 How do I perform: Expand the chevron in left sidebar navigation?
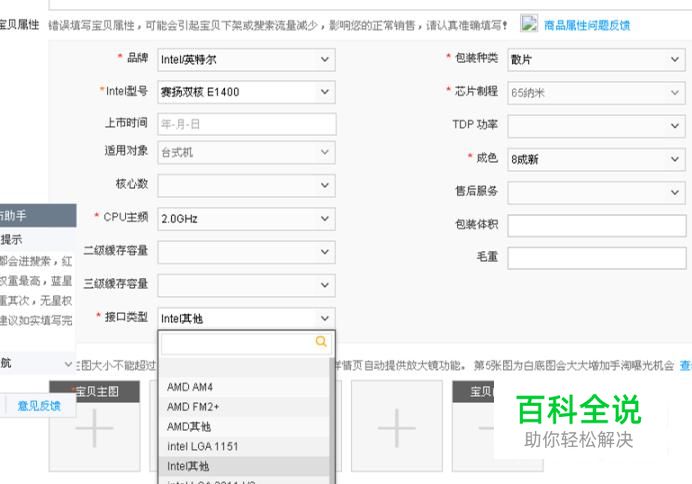(68, 364)
